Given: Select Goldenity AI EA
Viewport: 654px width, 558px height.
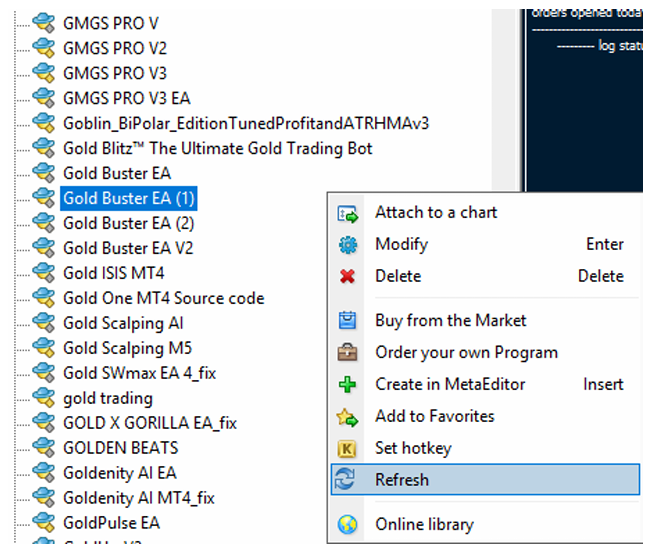Looking at the screenshot, I should 120,473.
